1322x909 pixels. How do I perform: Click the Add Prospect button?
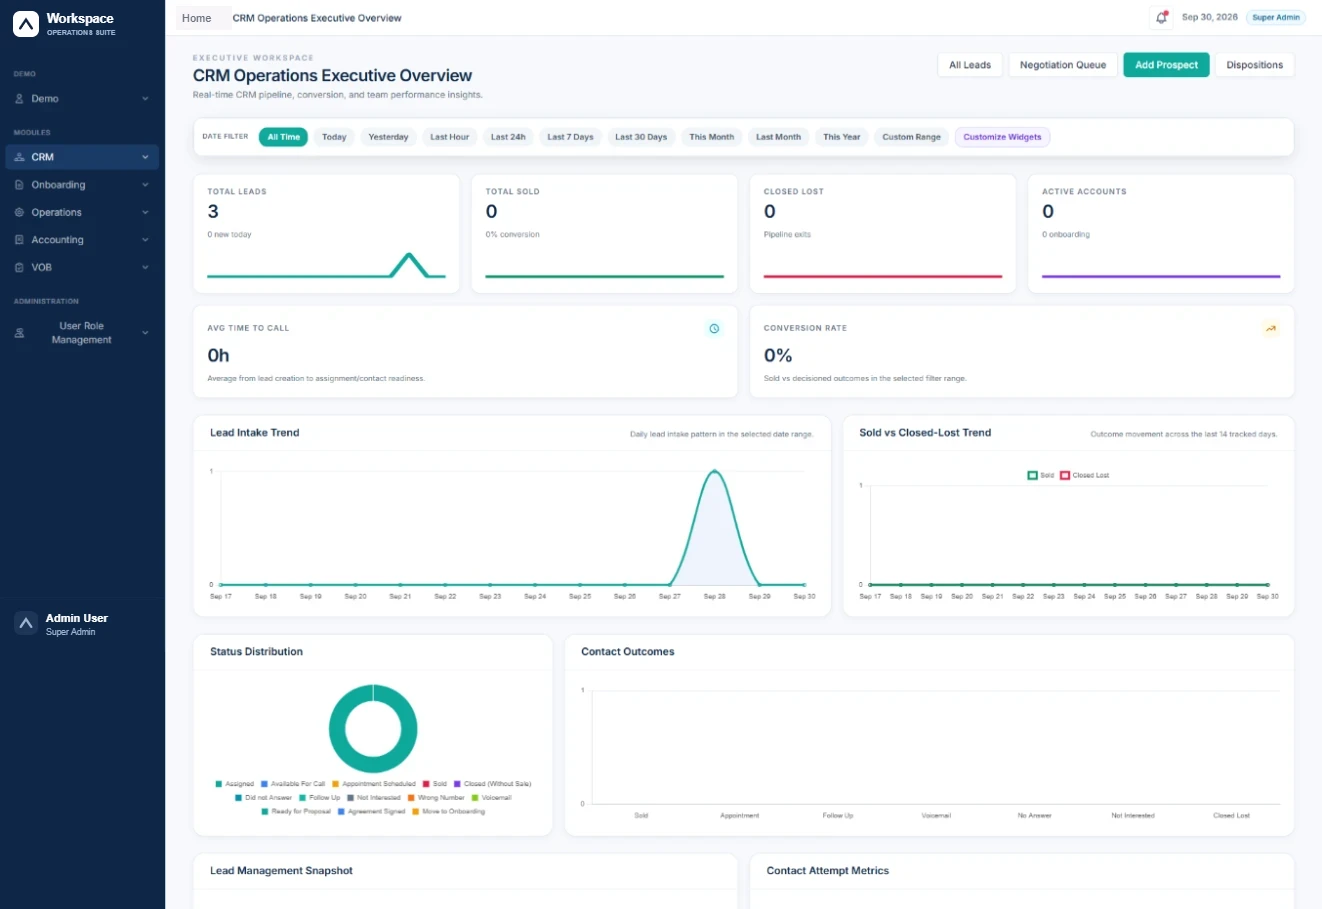pos(1166,65)
